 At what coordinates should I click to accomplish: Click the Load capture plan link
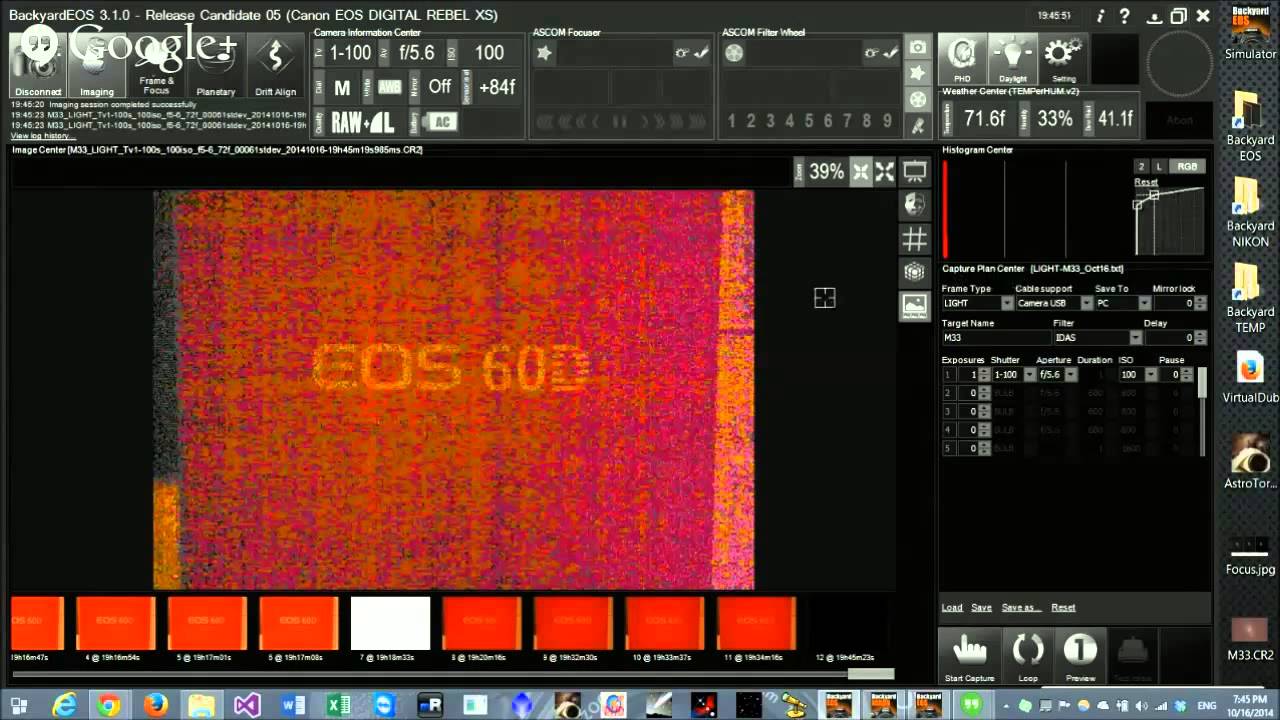[951, 607]
